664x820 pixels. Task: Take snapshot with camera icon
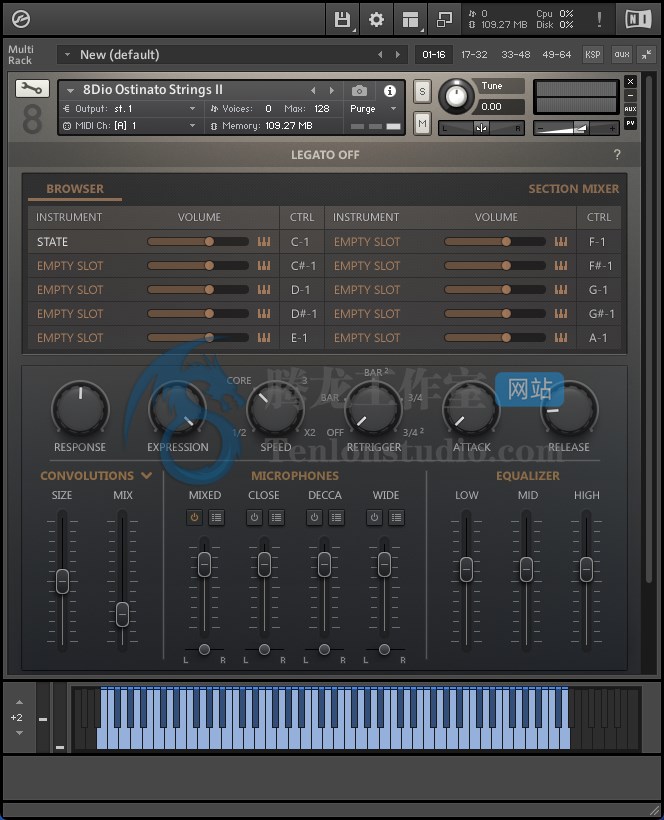[x=359, y=91]
